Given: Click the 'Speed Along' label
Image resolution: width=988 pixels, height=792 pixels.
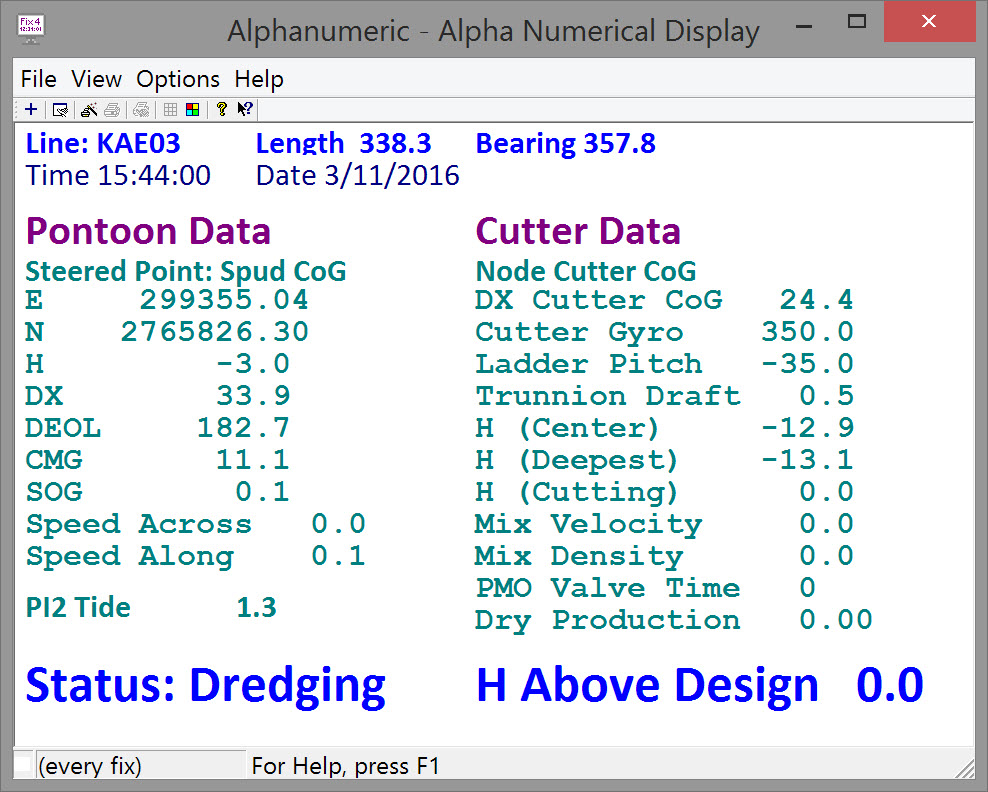Looking at the screenshot, I should tap(130, 557).
